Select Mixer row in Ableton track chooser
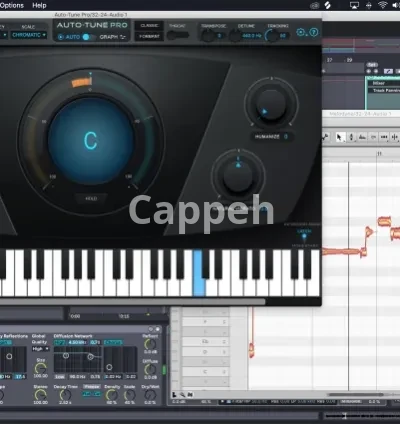 [384, 83]
